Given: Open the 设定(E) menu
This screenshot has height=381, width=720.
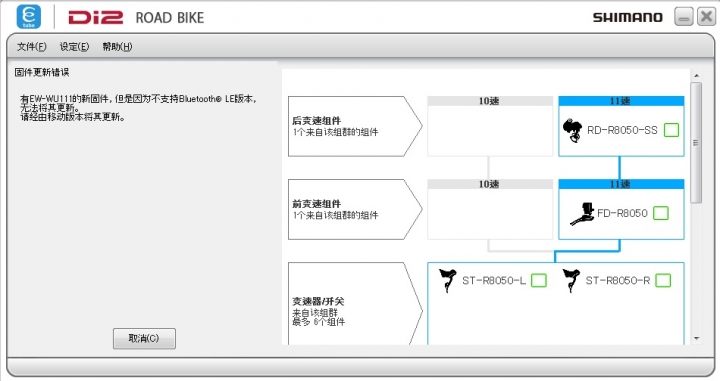Looking at the screenshot, I should (74, 46).
